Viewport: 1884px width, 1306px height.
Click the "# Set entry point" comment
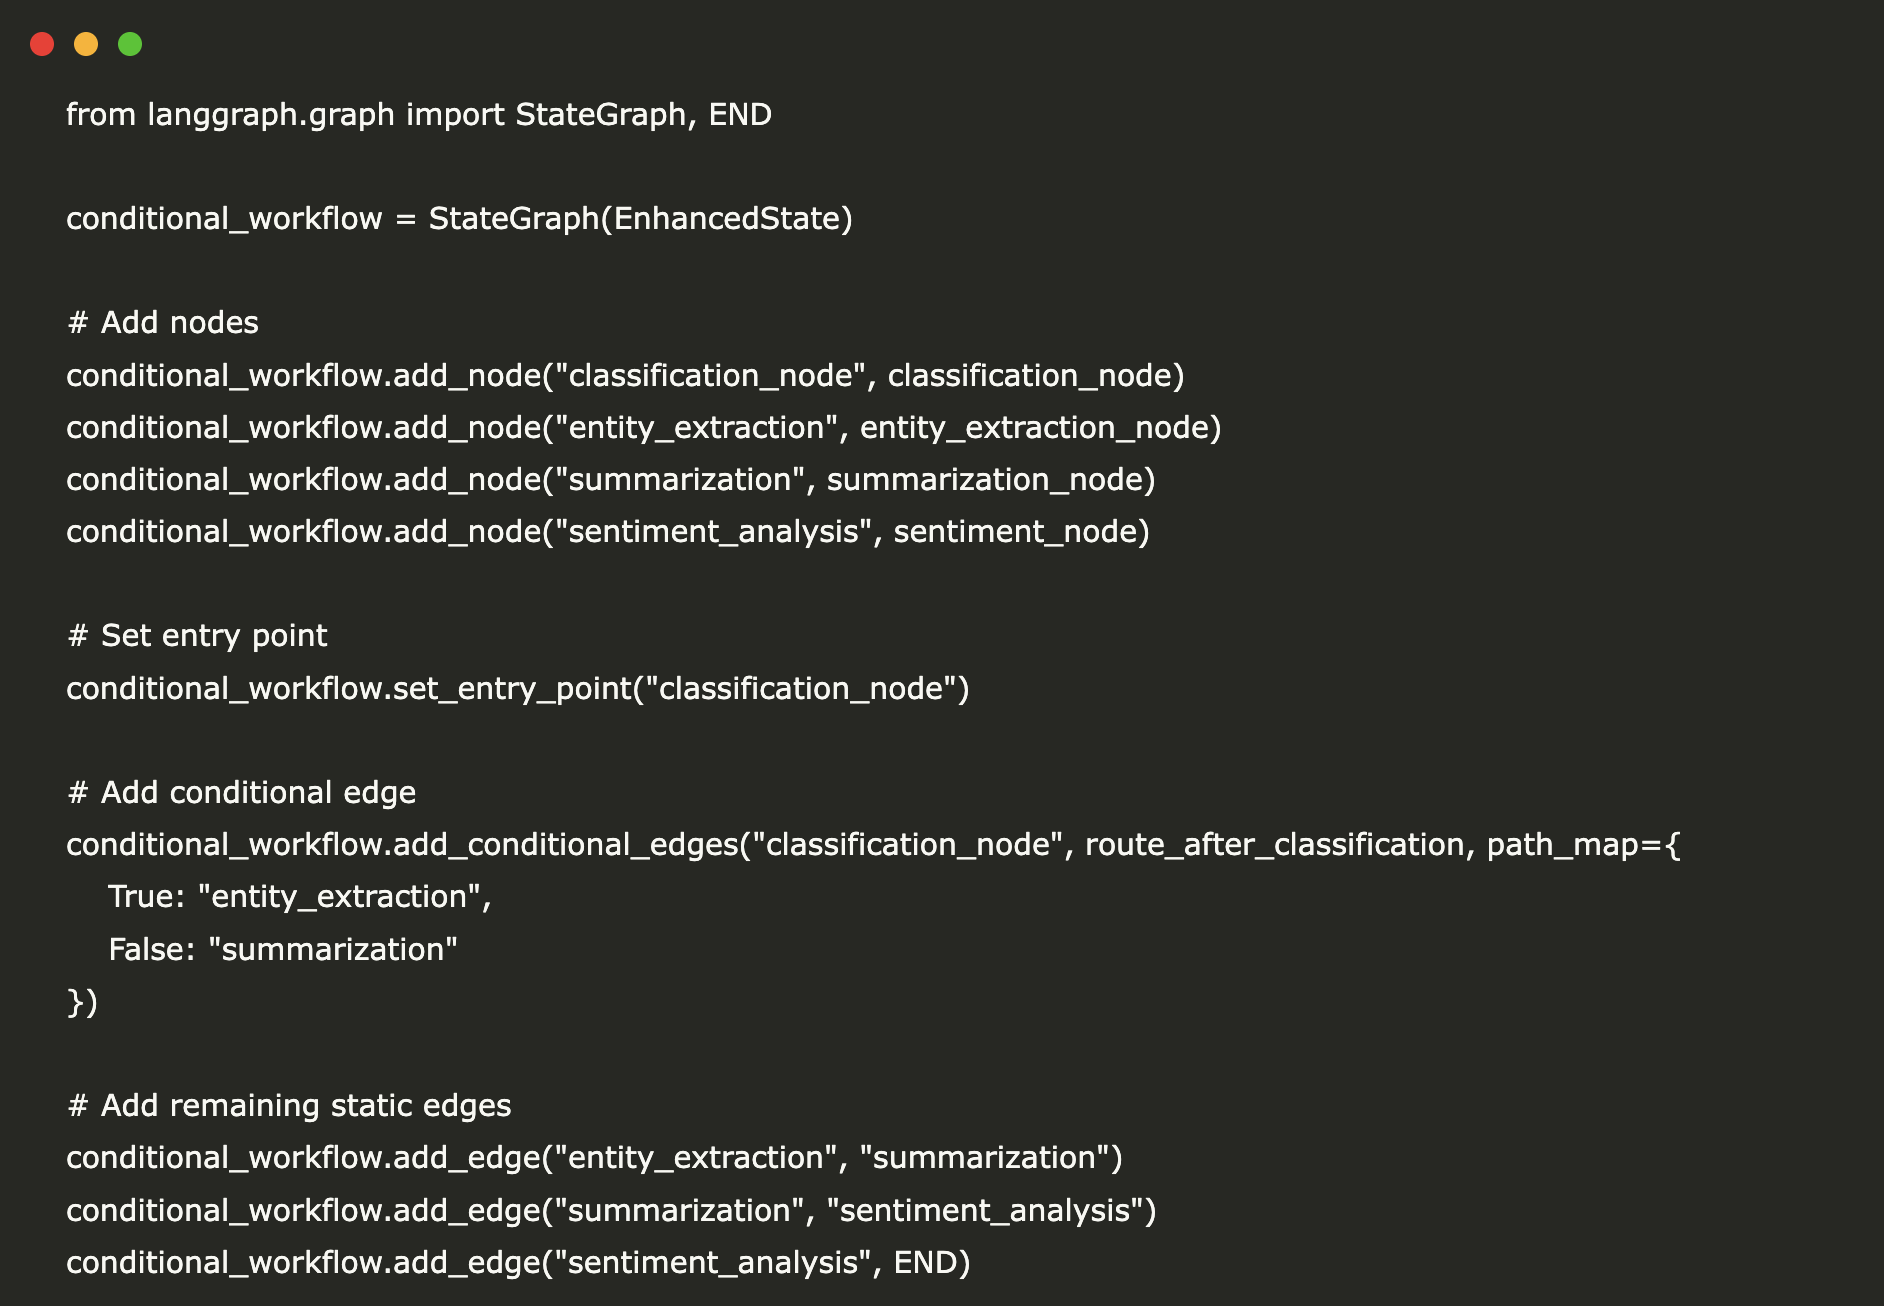click(x=197, y=636)
